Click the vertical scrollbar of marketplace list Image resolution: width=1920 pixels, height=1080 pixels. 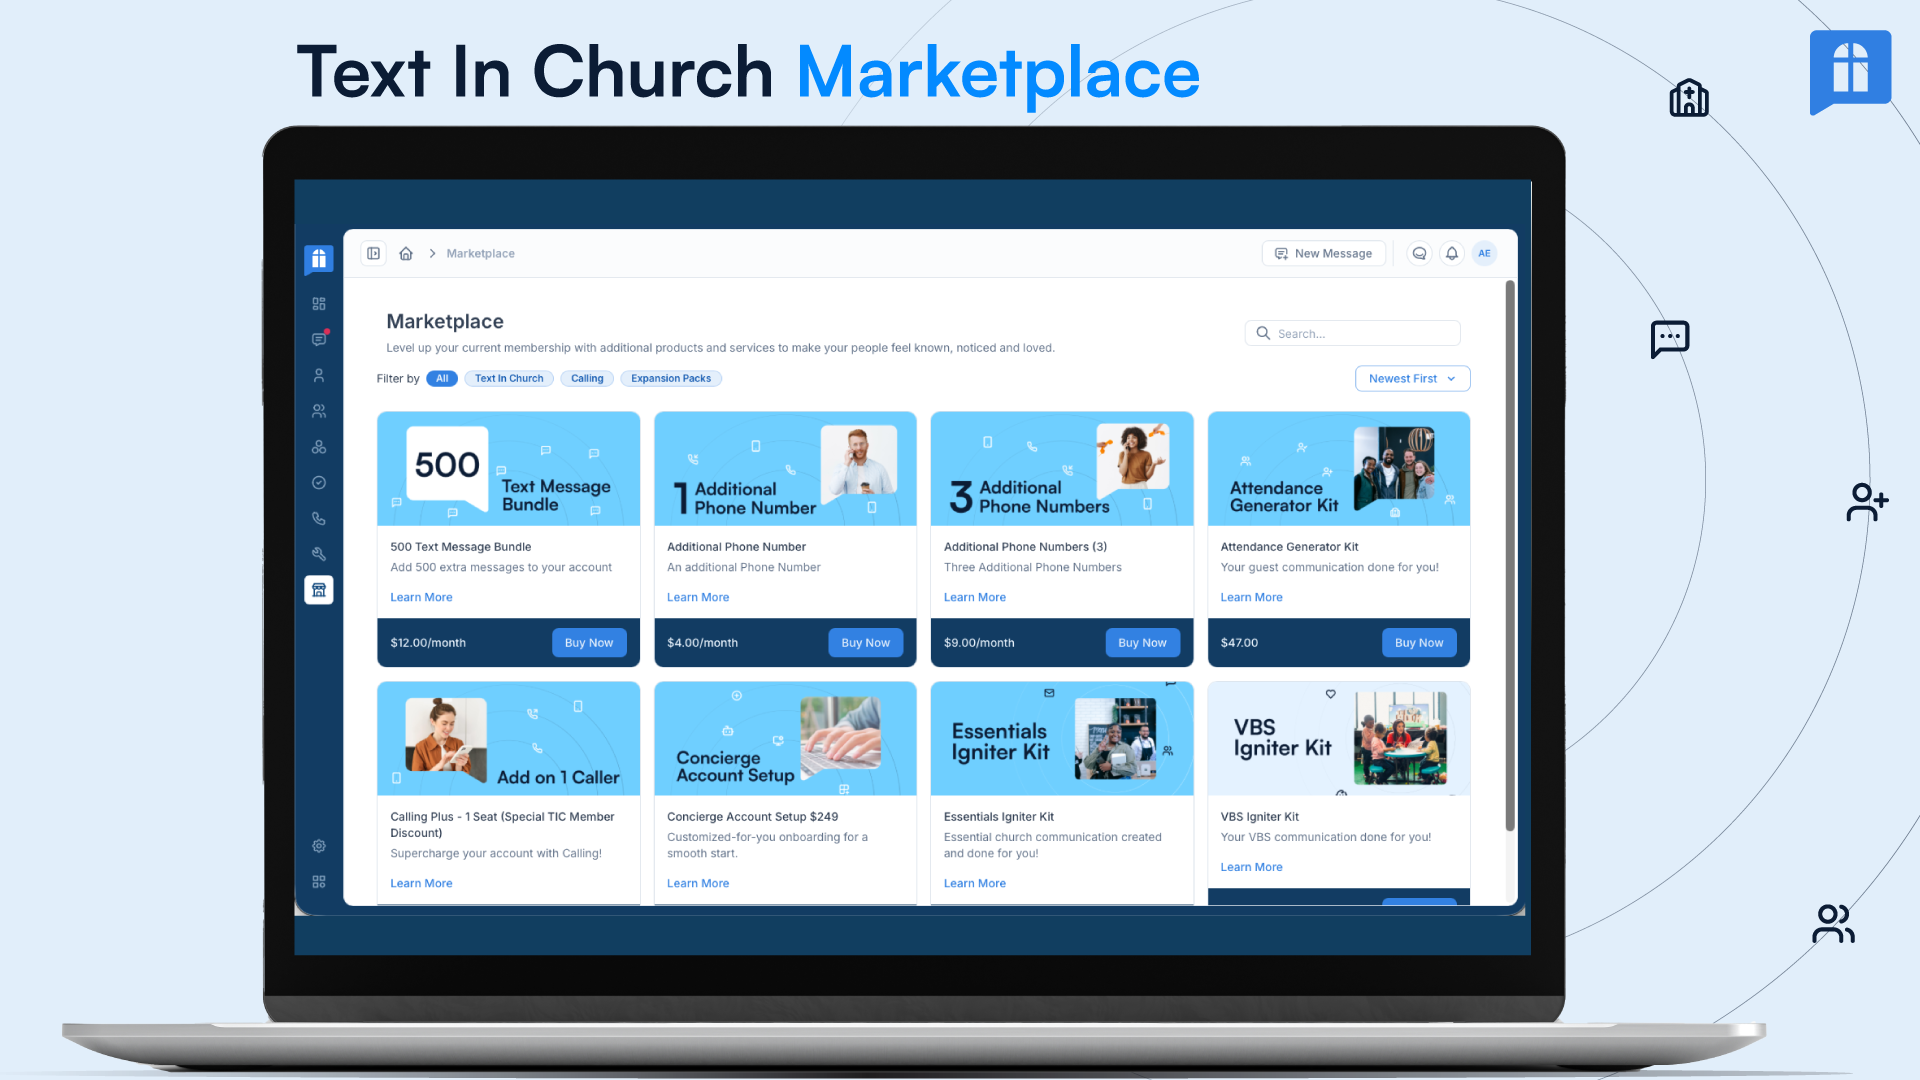[1510, 555]
